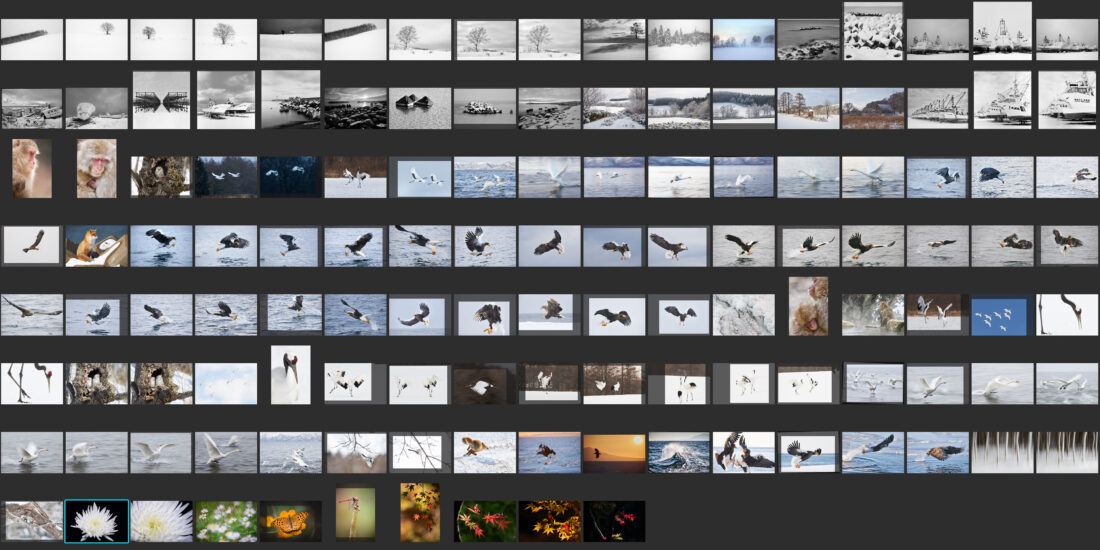This screenshot has height=550, width=1100.
Task: Select the highlighted white chrysanthemum on black thumbnail
Action: (x=96, y=521)
